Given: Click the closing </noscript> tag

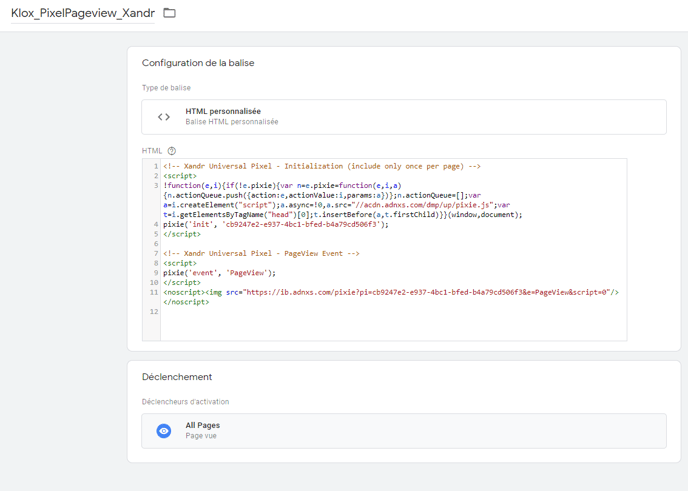Looking at the screenshot, I should (186, 302).
